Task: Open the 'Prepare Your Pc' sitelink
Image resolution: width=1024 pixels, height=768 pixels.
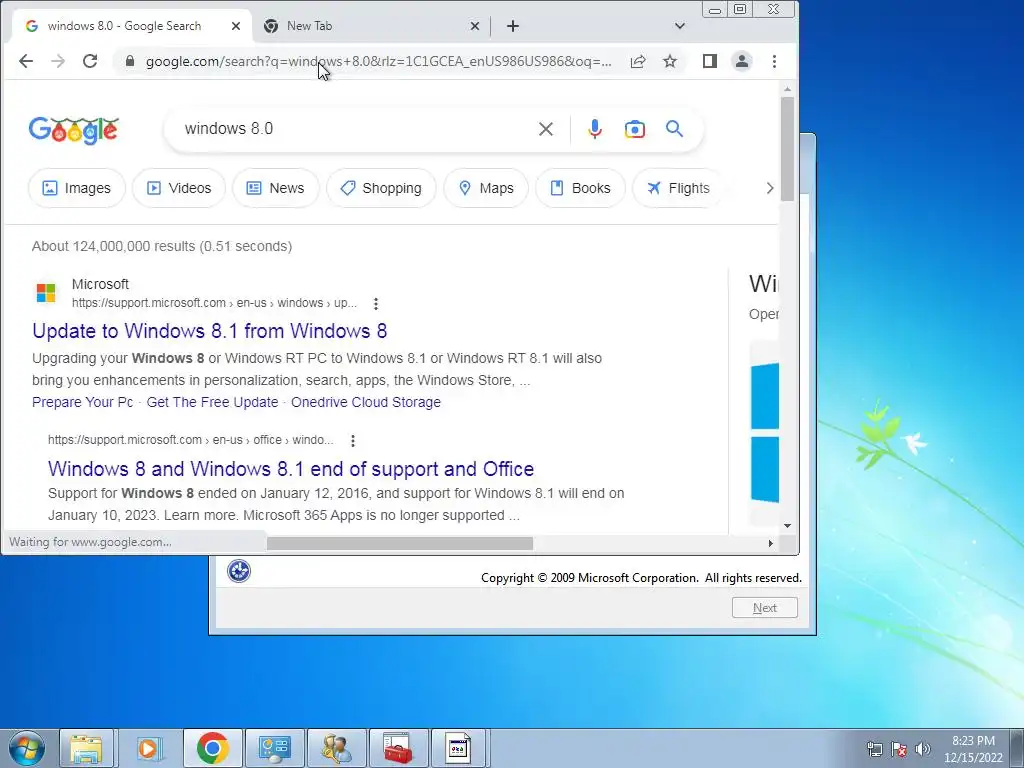Action: [82, 402]
